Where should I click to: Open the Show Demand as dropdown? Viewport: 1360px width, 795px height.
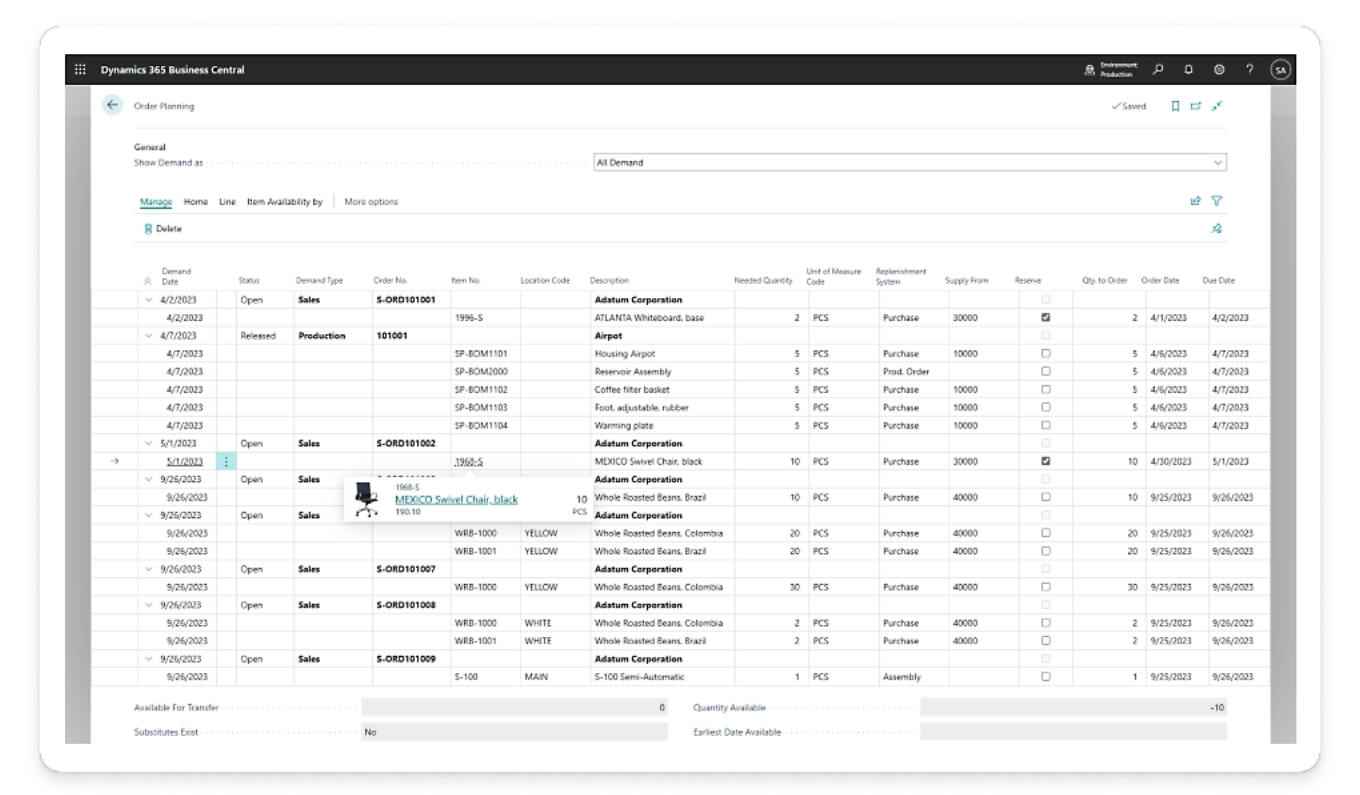click(909, 162)
